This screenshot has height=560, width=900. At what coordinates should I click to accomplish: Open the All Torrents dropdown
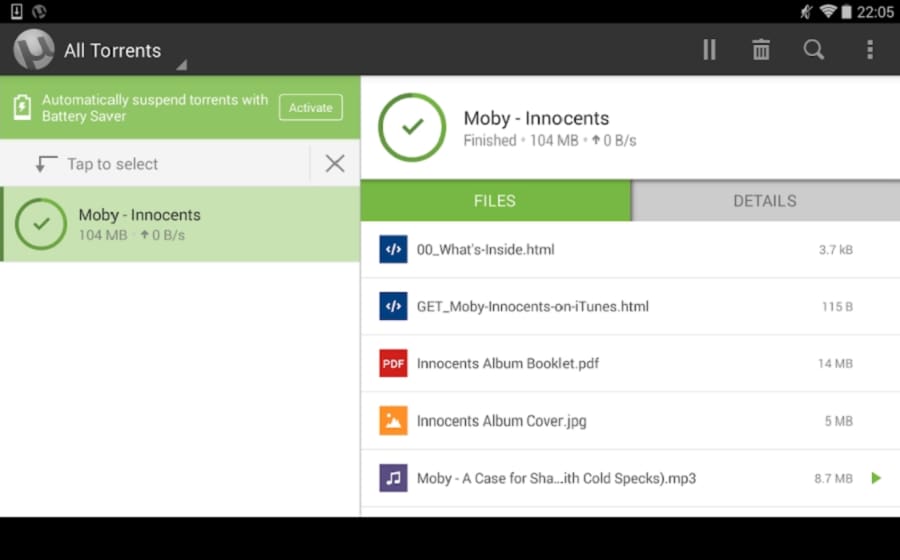coord(125,51)
